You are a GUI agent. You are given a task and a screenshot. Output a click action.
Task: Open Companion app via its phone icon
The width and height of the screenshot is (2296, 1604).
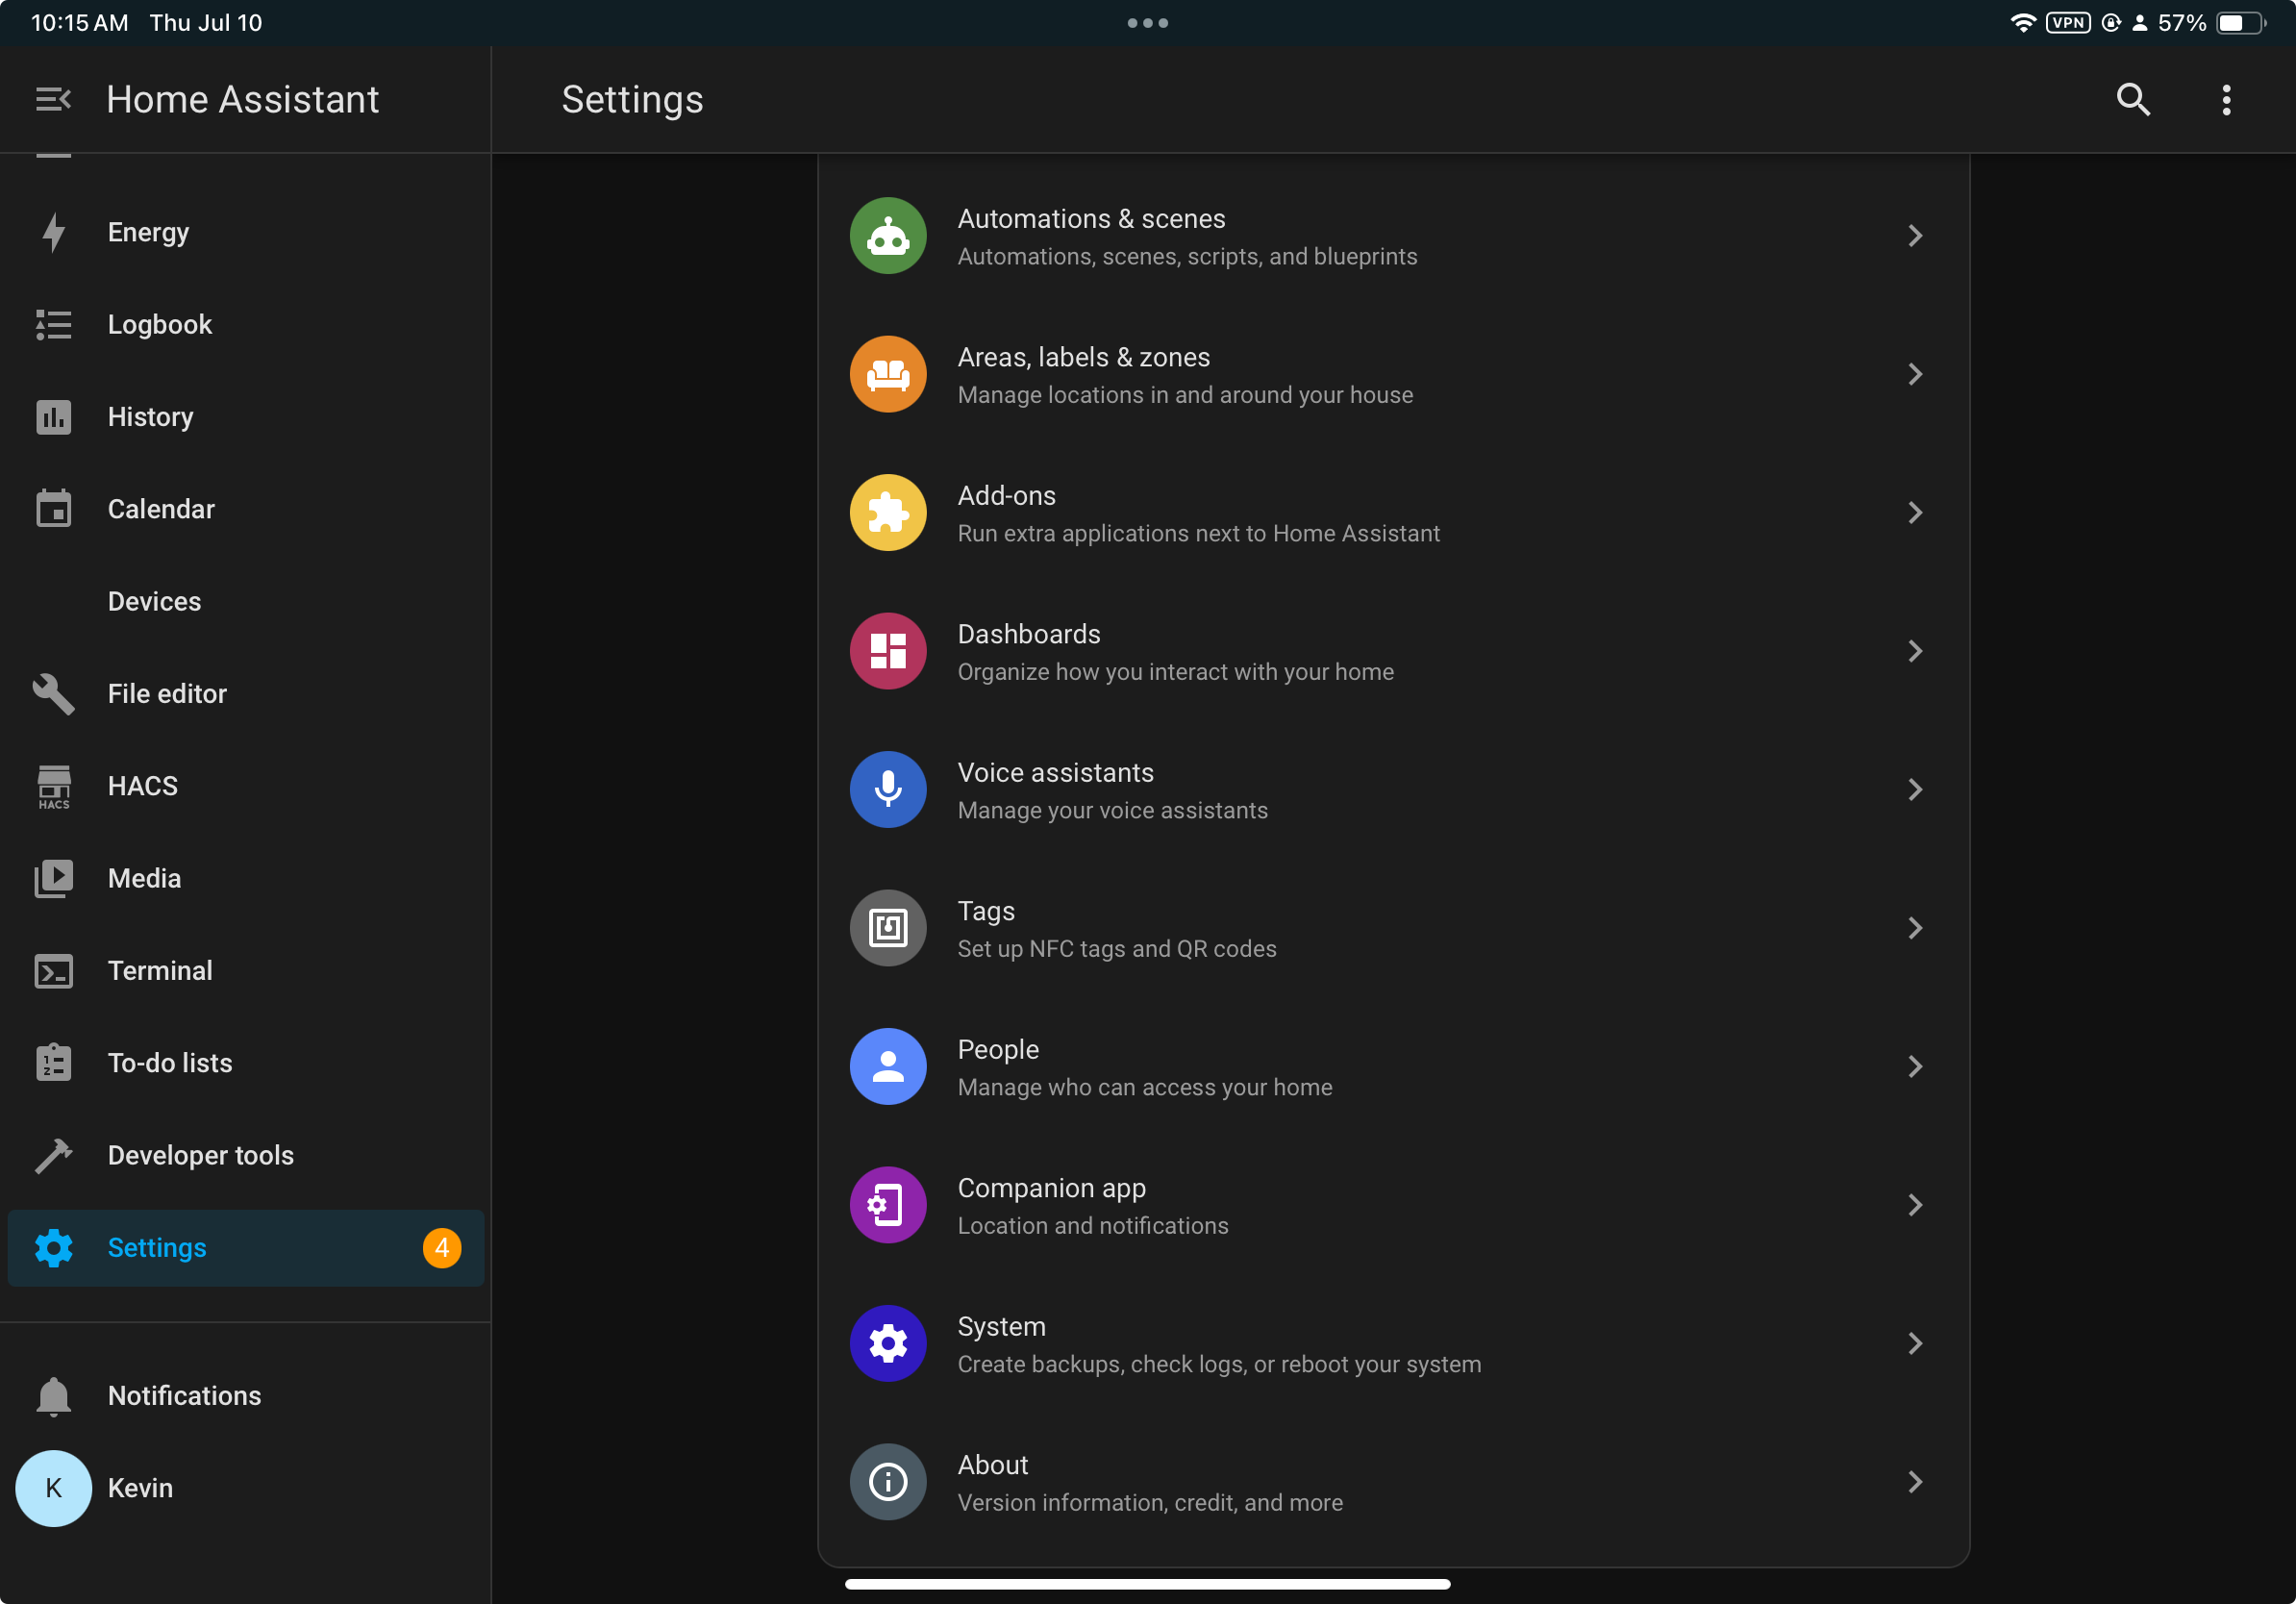(887, 1205)
